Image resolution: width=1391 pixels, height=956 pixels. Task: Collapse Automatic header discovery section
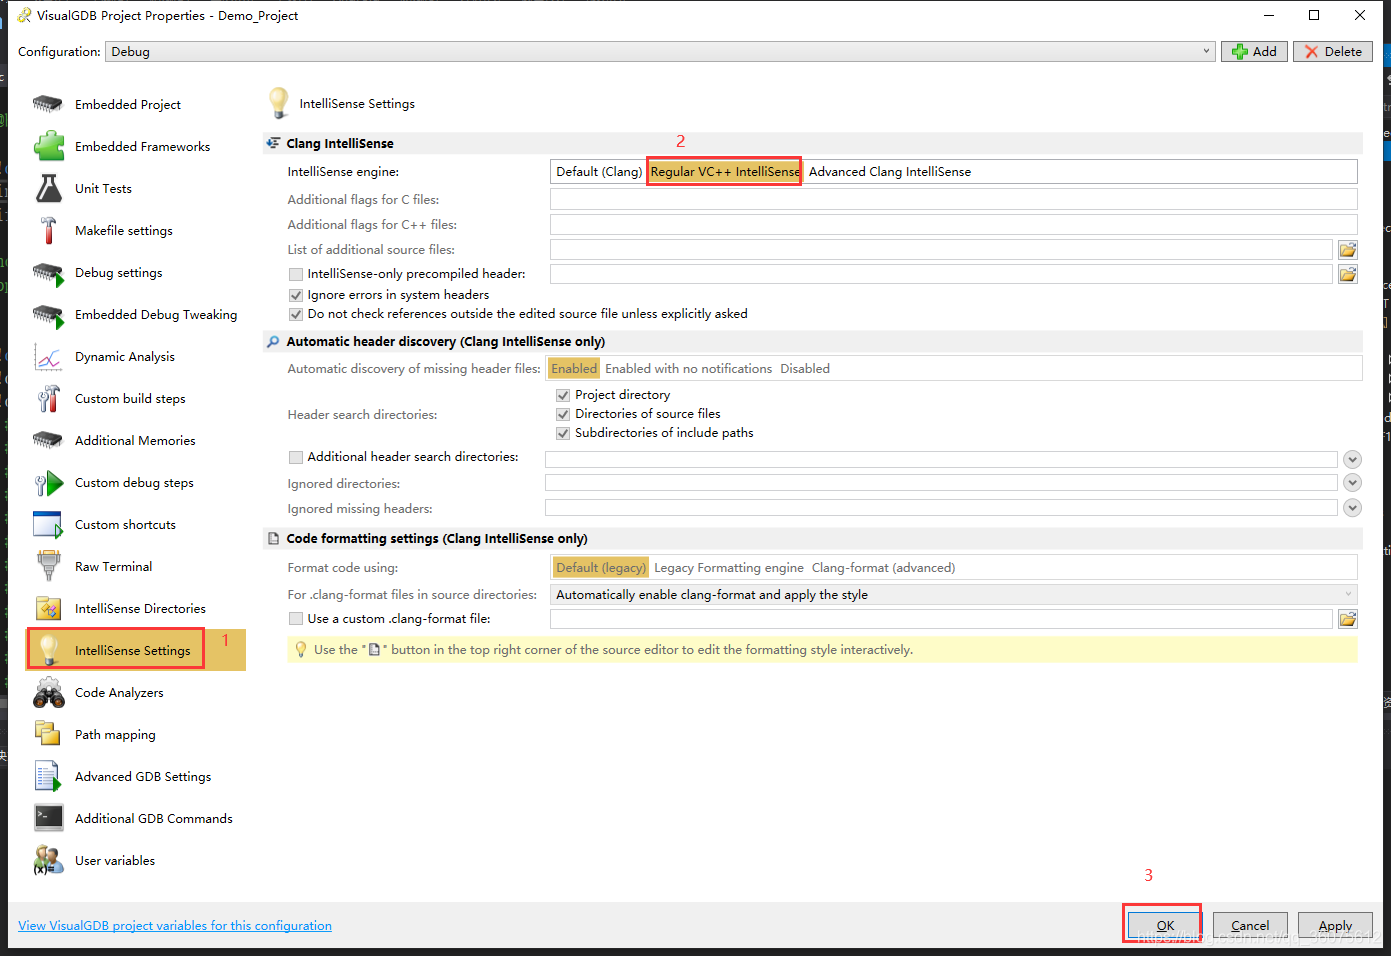tap(812, 342)
